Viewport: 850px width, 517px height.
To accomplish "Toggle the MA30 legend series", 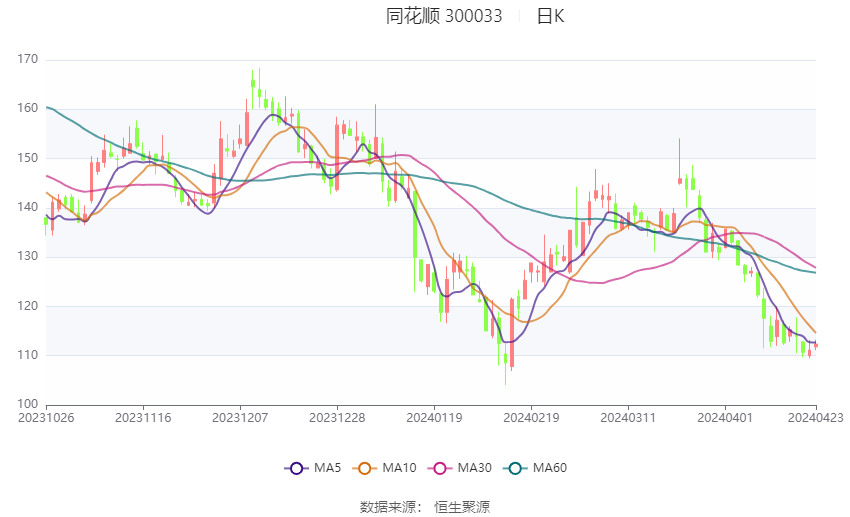I will point(460,468).
